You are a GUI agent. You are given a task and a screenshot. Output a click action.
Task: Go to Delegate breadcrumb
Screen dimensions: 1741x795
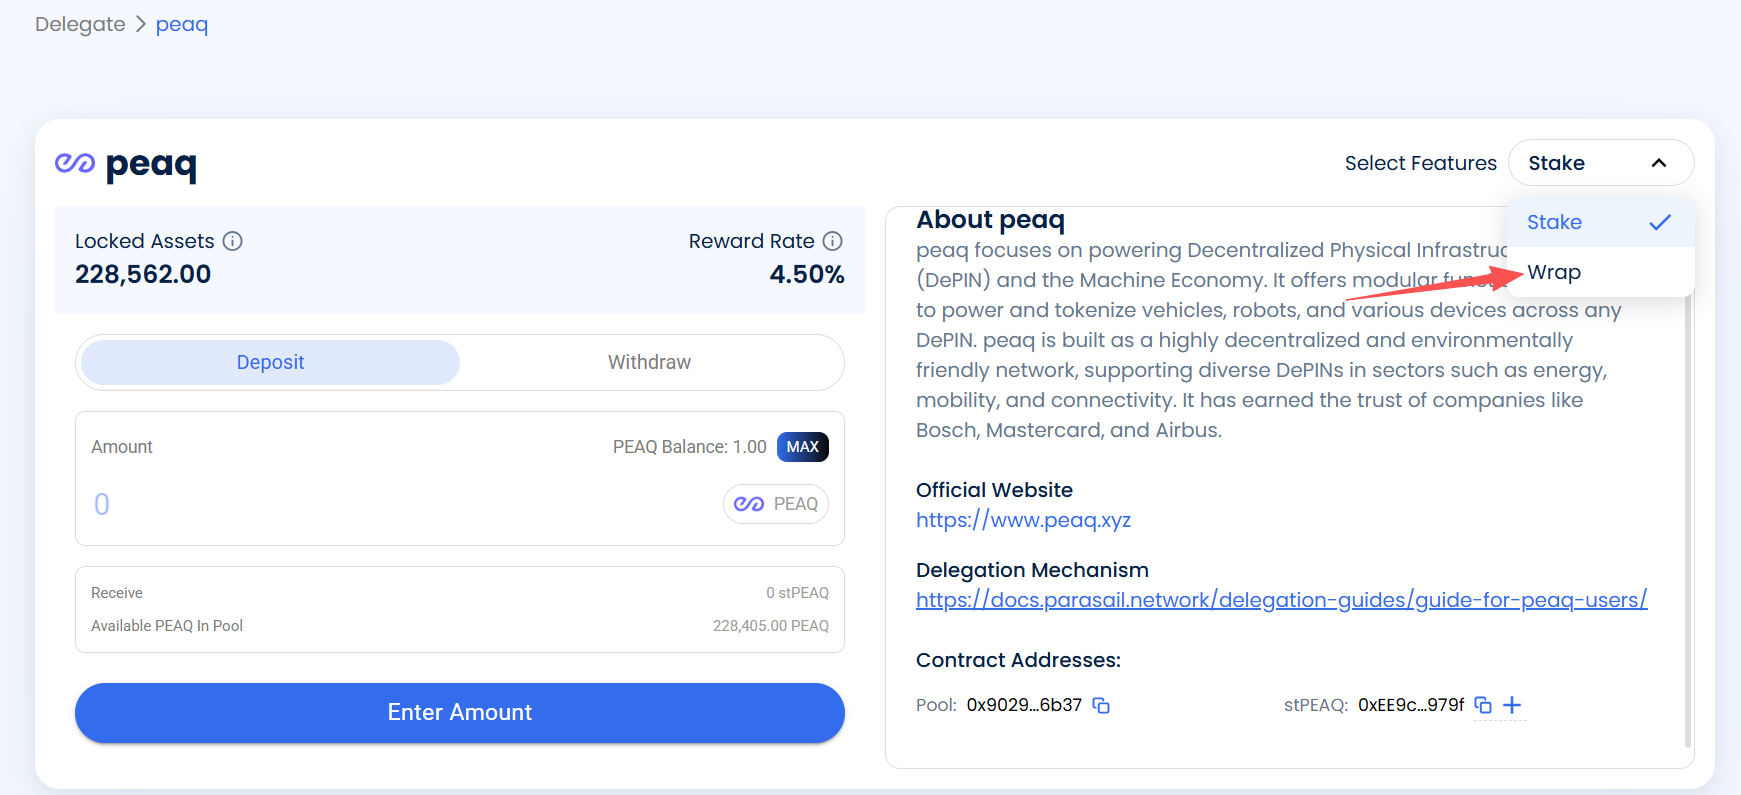click(x=80, y=24)
